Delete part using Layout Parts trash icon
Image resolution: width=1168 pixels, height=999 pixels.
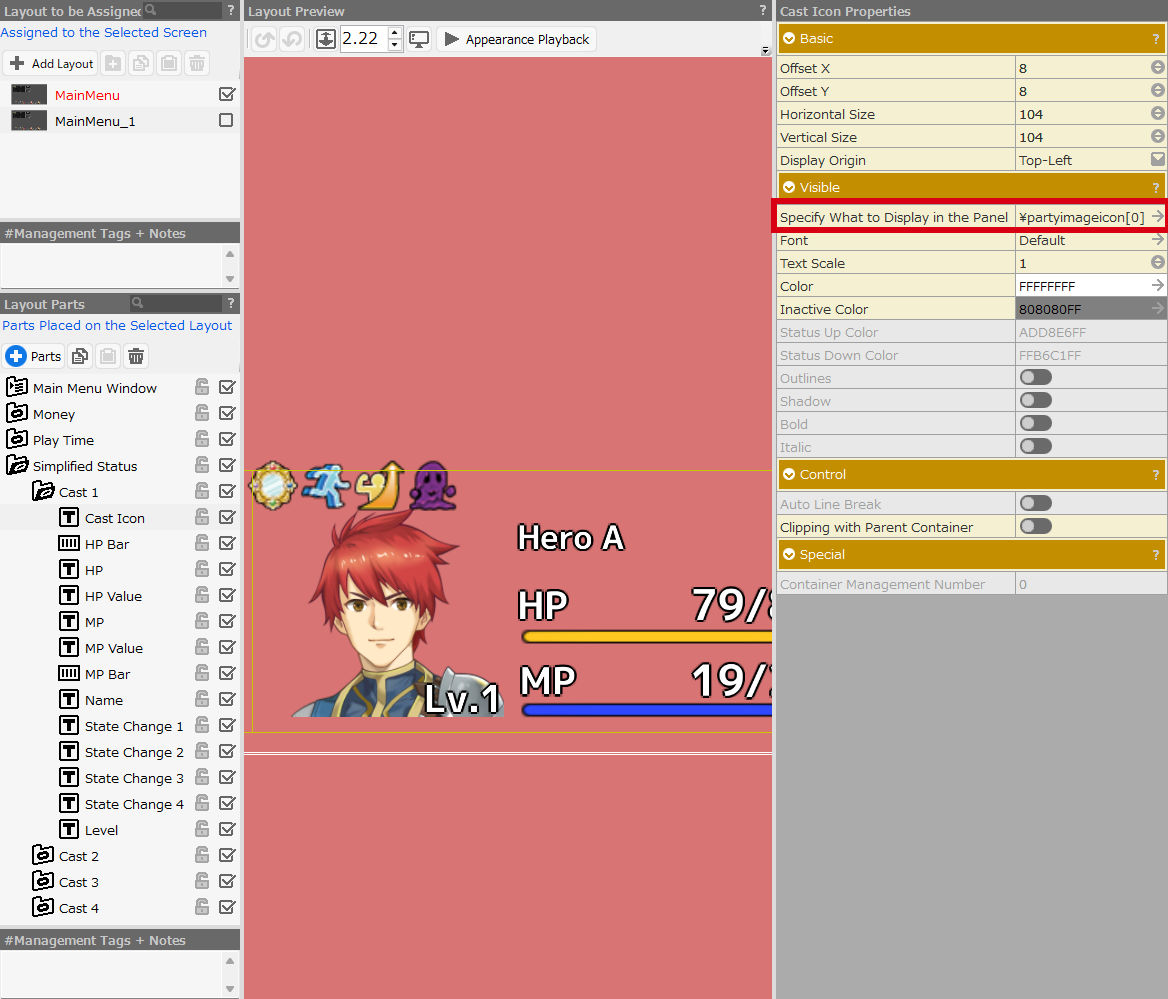(136, 356)
